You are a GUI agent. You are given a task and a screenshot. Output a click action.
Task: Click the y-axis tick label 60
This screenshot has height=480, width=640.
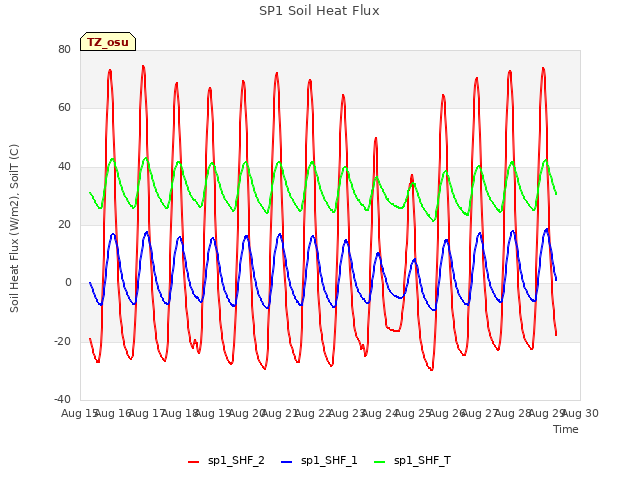pyautogui.click(x=64, y=108)
